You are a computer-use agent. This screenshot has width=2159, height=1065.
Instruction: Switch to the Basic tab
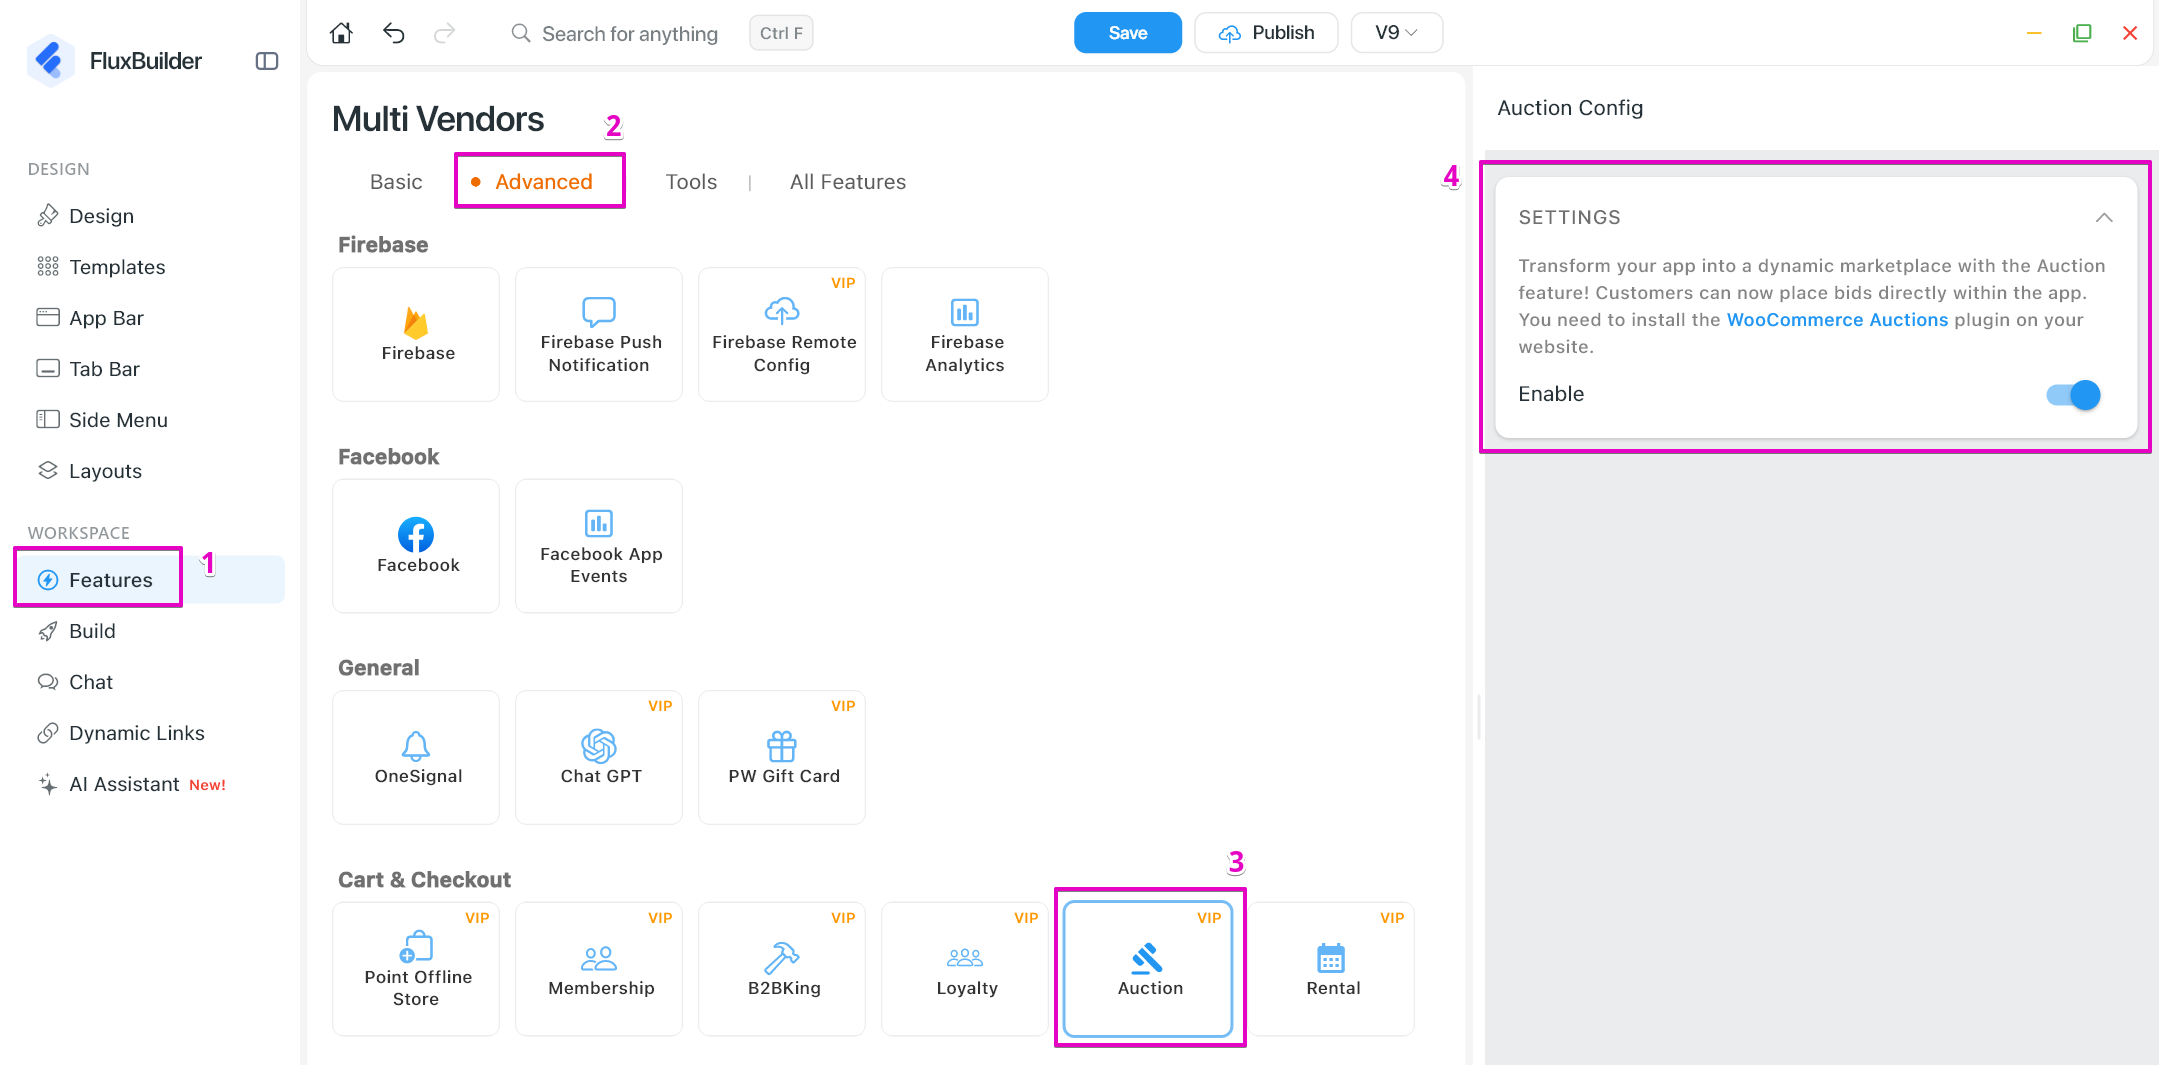(396, 182)
